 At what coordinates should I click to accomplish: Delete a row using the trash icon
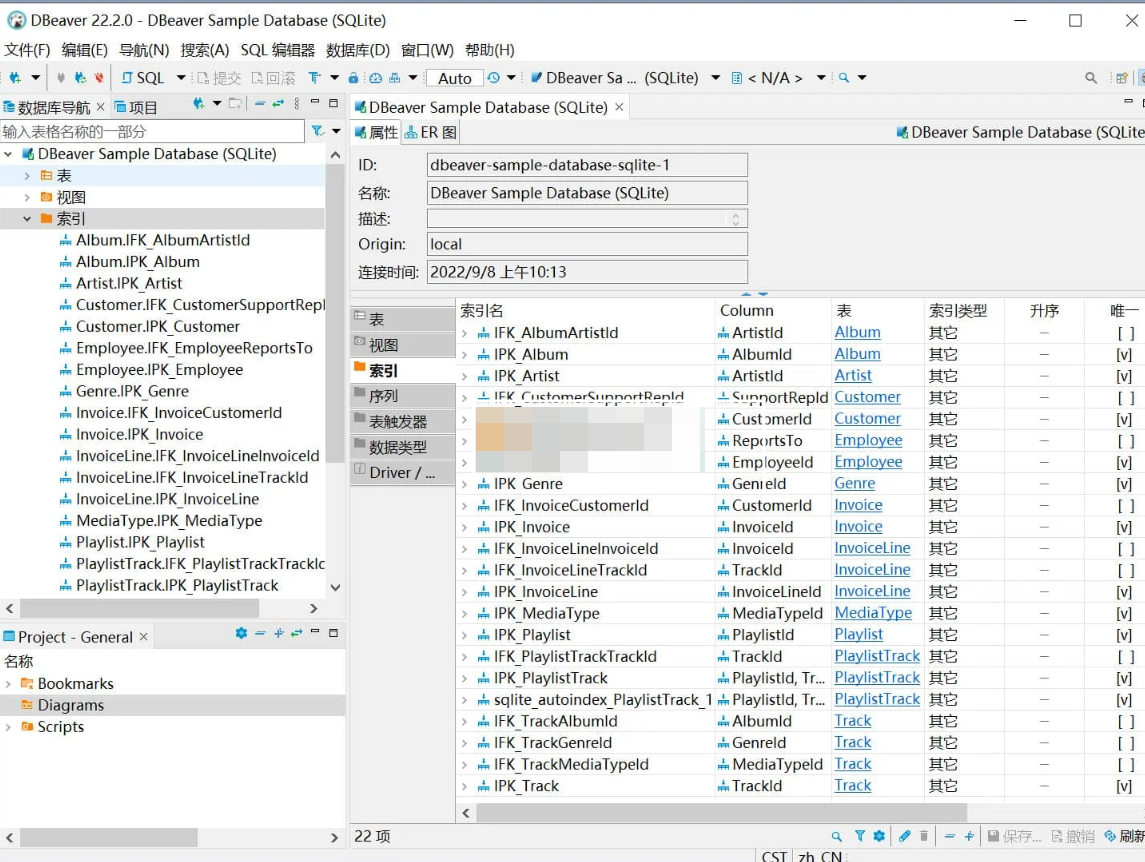[924, 836]
